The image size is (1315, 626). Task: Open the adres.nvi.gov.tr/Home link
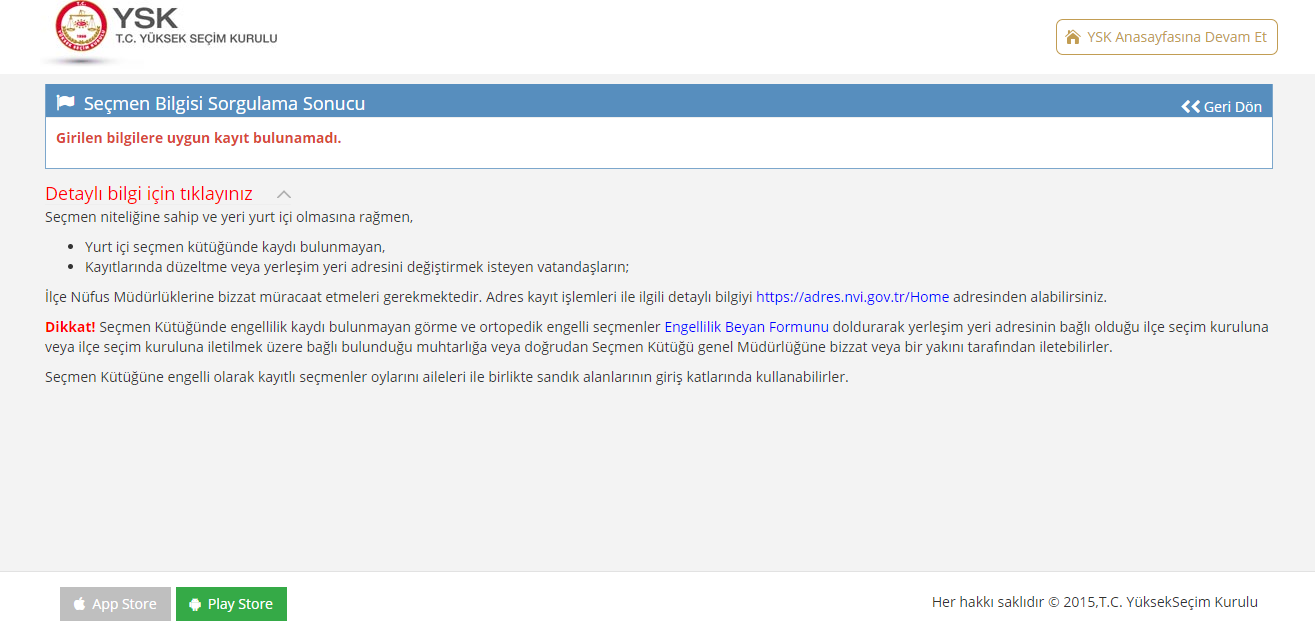tap(852, 297)
